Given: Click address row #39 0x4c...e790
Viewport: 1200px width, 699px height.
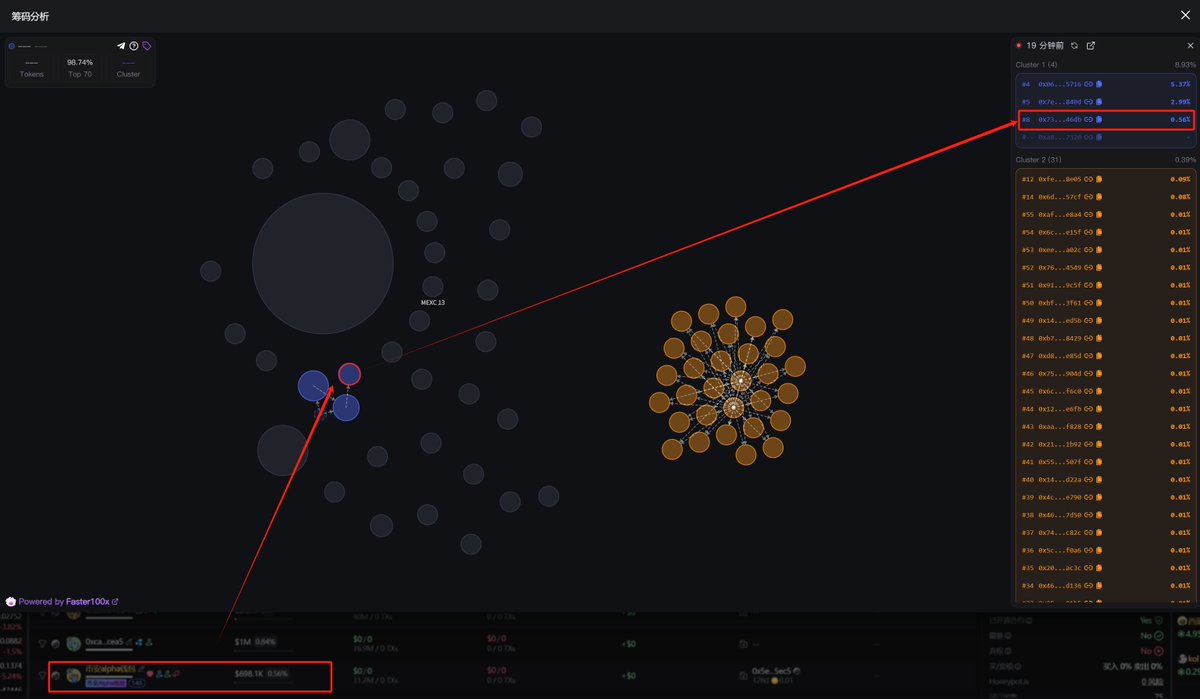Looking at the screenshot, I should 1108,497.
